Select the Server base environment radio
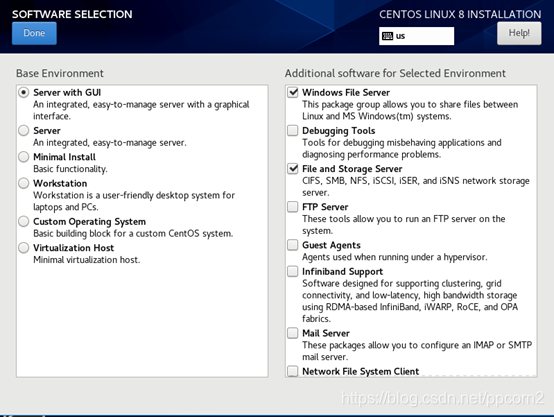 24,131
